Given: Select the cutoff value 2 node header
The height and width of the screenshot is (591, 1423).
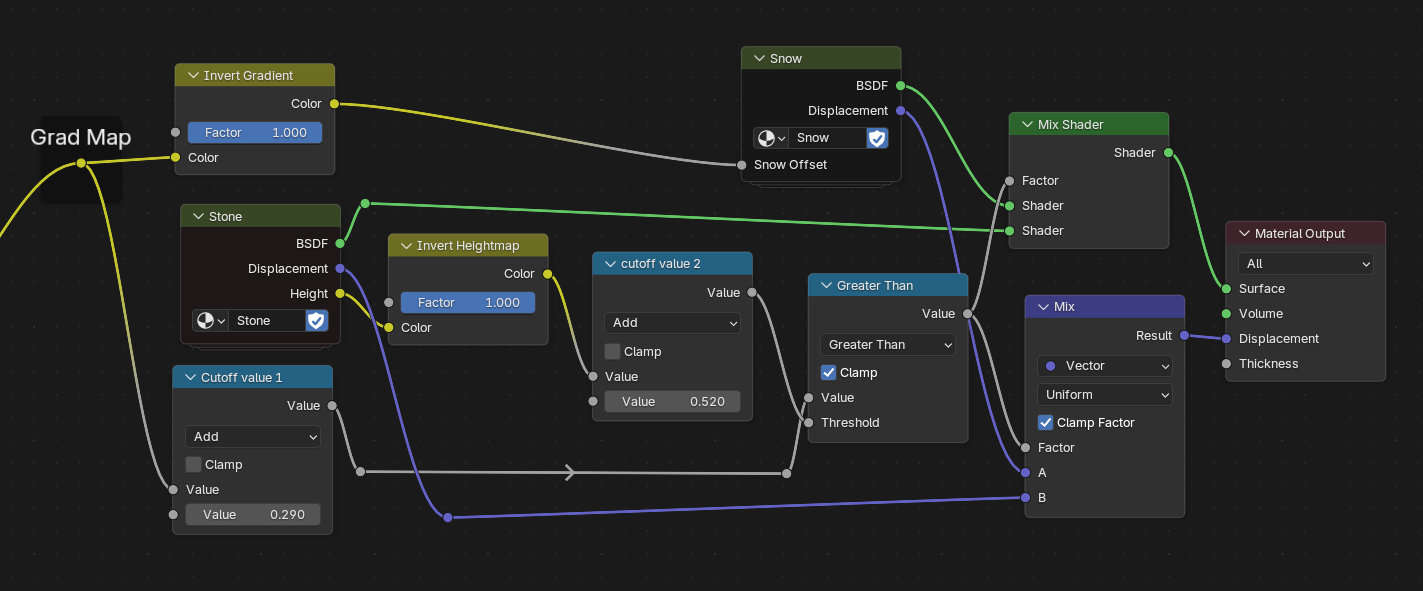Looking at the screenshot, I should coord(672,264).
